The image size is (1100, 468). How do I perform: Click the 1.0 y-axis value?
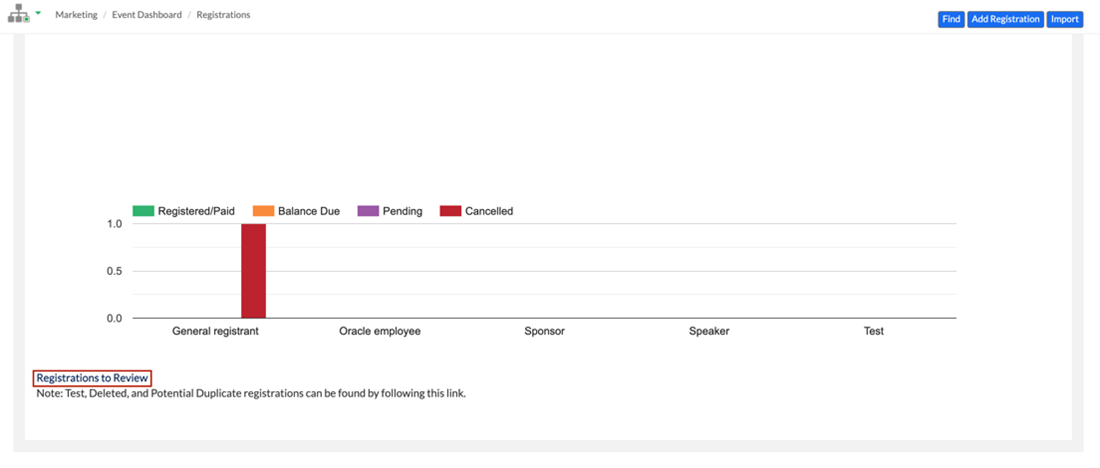pos(113,224)
